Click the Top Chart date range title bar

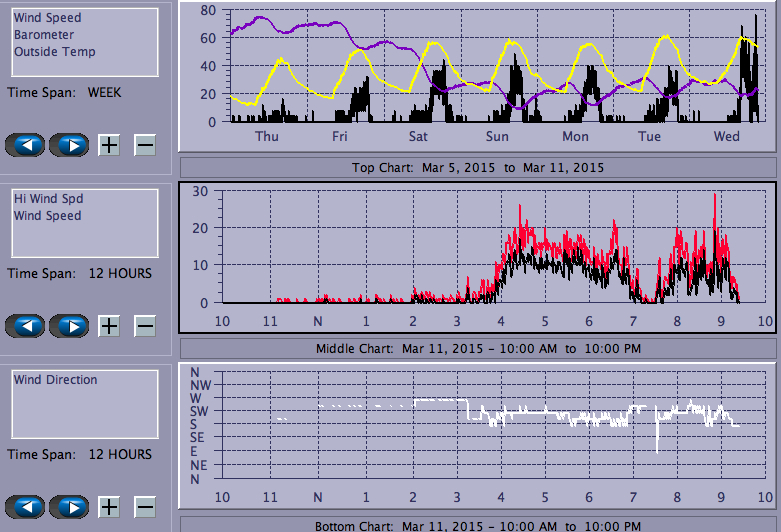[477, 167]
